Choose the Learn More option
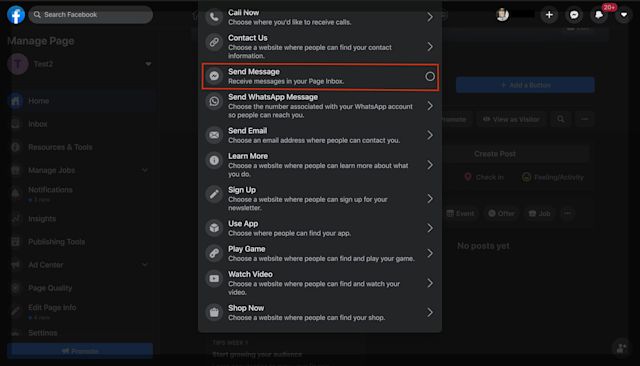640x366 pixels. coord(320,165)
